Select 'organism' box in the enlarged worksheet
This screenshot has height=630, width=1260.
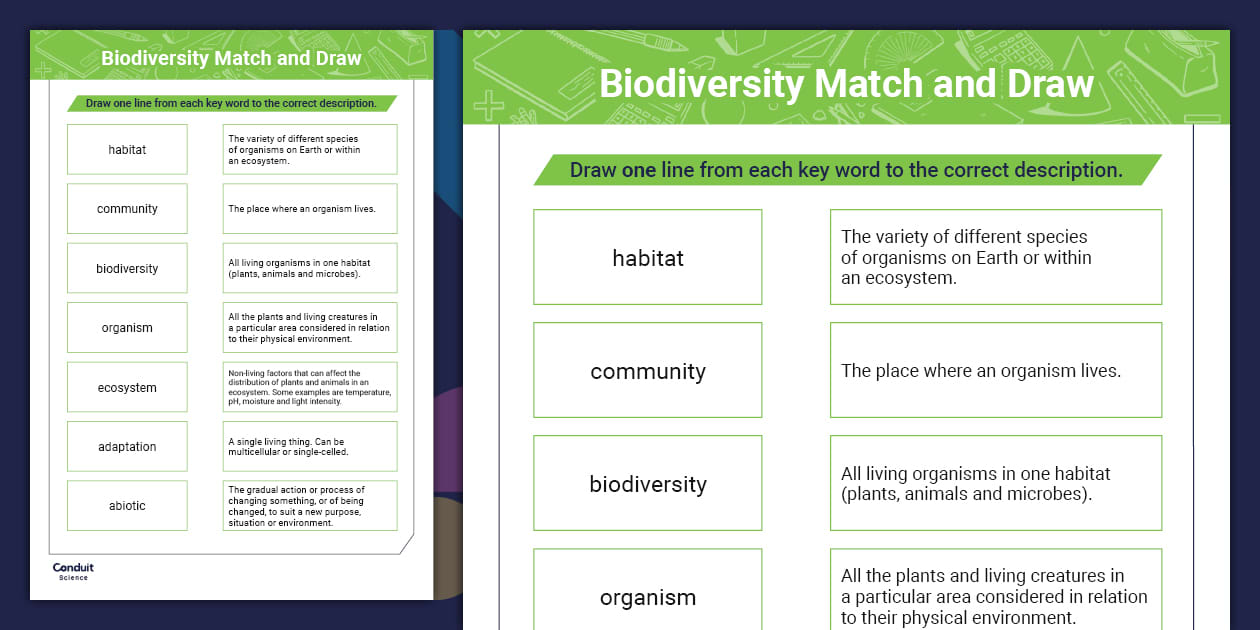(648, 596)
